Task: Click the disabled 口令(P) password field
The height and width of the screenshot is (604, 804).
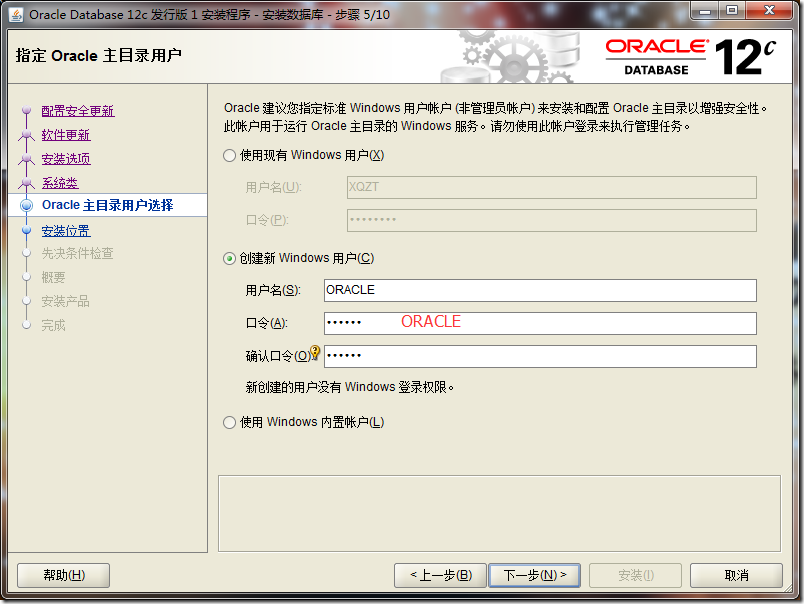Action: pyautogui.click(x=552, y=220)
